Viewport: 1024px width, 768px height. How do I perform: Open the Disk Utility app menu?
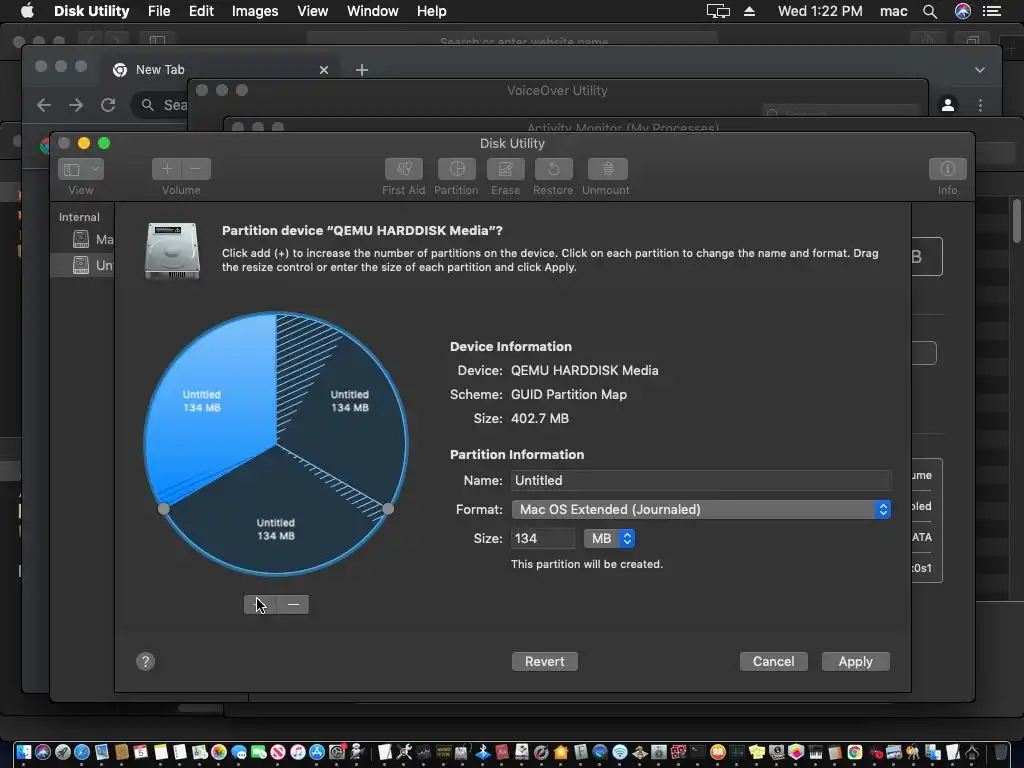(x=91, y=11)
